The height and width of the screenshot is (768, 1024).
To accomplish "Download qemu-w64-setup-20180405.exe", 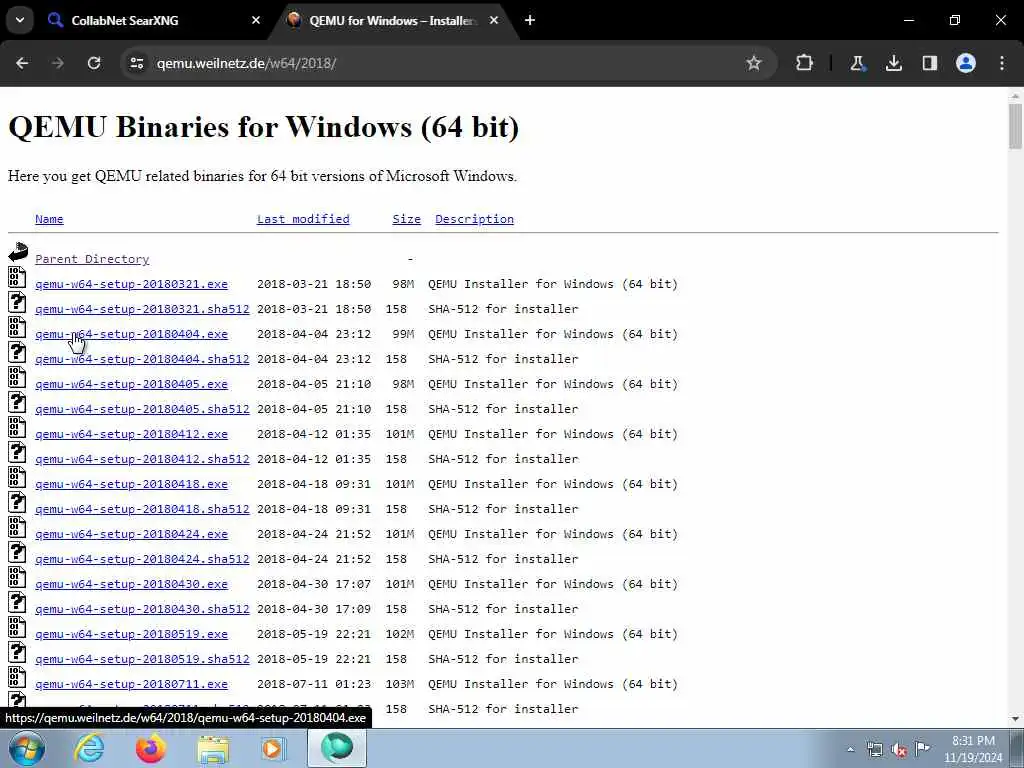I will click(x=131, y=384).
